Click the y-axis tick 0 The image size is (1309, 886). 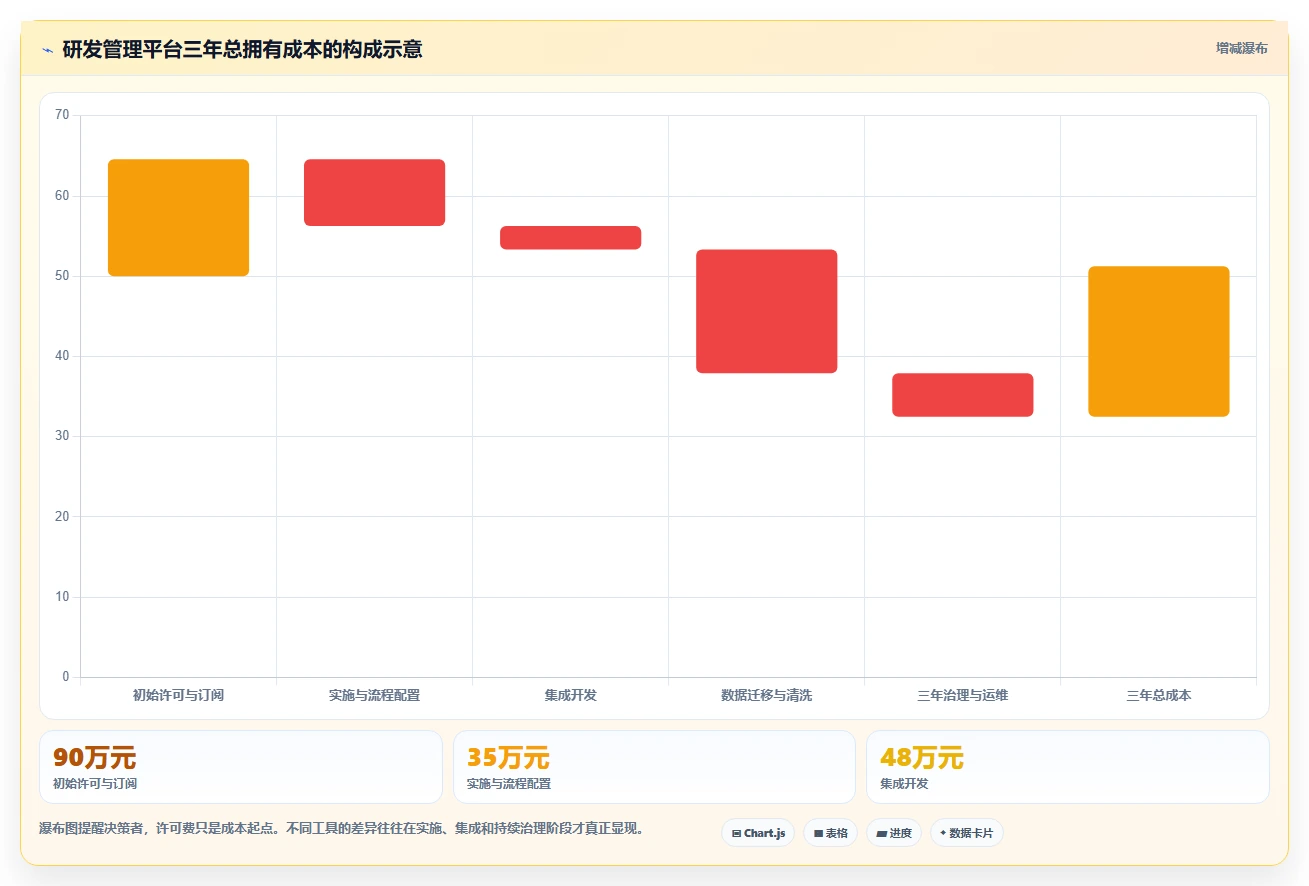pos(66,677)
